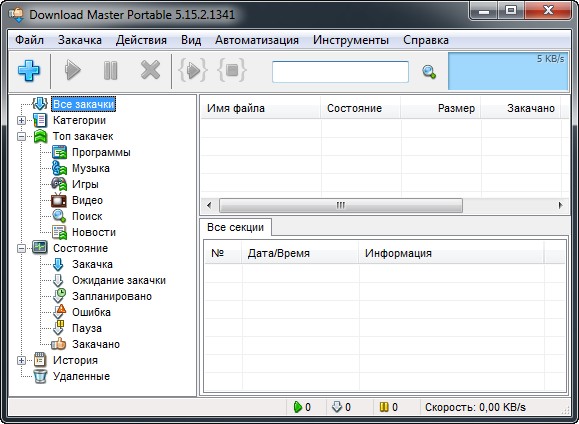Screen dimensions: 579x424
Task: Click the Запланировано clock icon
Action: point(59,296)
